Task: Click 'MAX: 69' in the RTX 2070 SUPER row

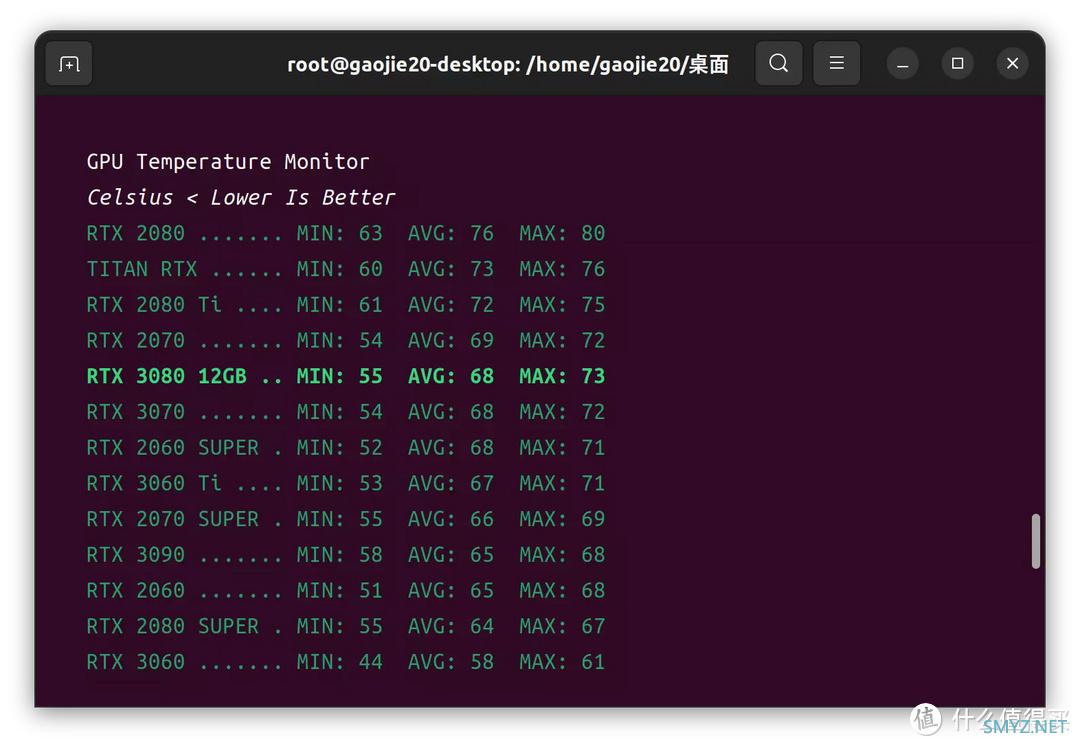Action: coord(562,519)
